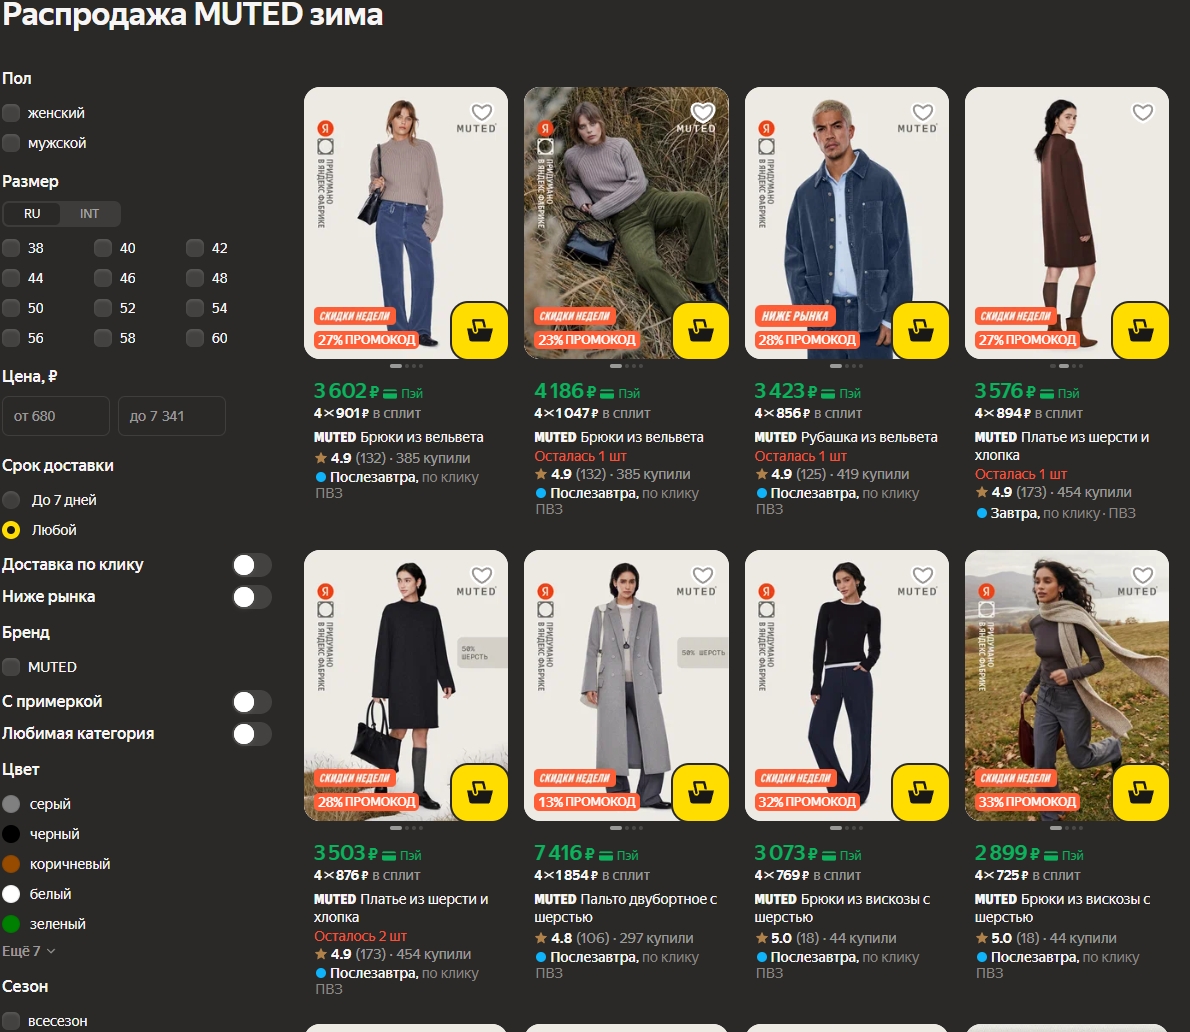Select size 50 checkbox
The width and height of the screenshot is (1190, 1032).
(11, 308)
